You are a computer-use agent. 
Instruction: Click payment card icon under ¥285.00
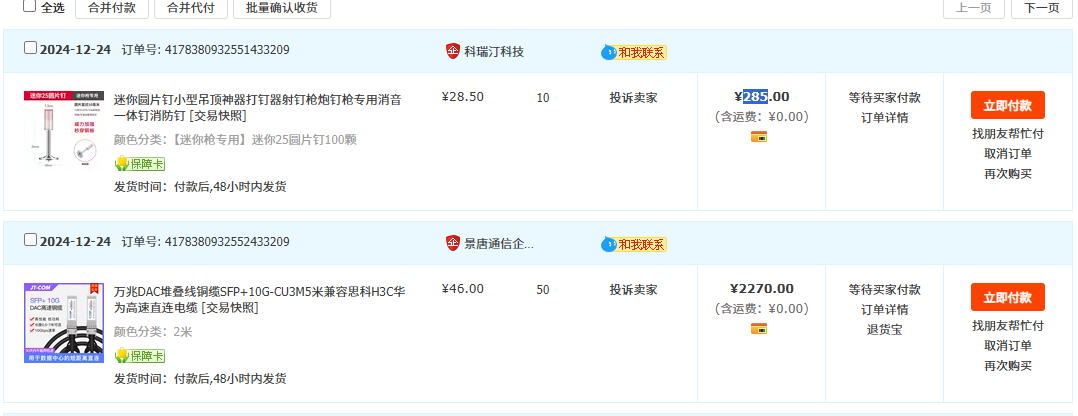(x=759, y=136)
